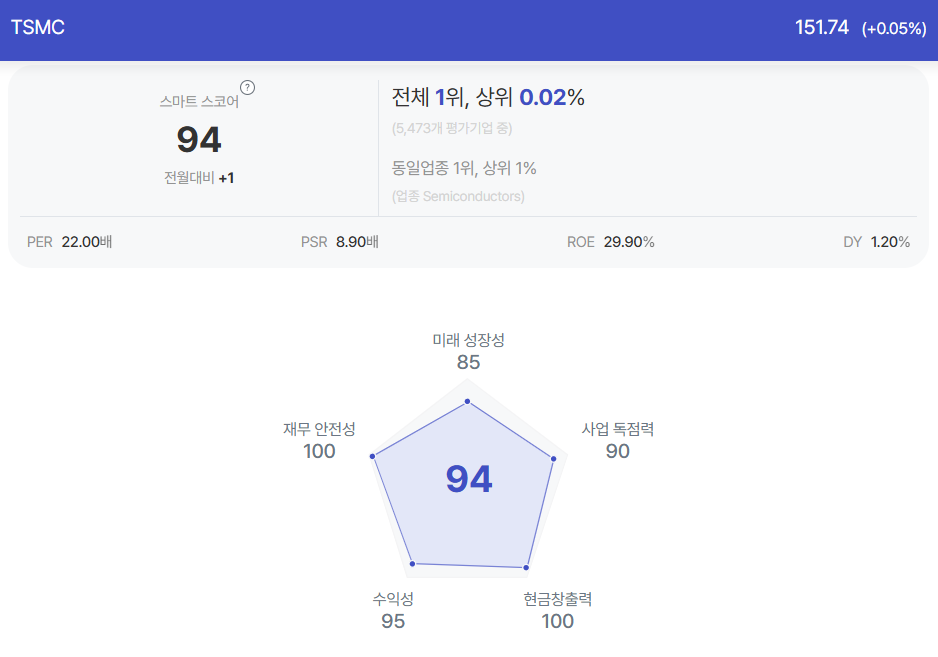Click the 현금창출력 100 radar label
938x657 pixels.
558,611
